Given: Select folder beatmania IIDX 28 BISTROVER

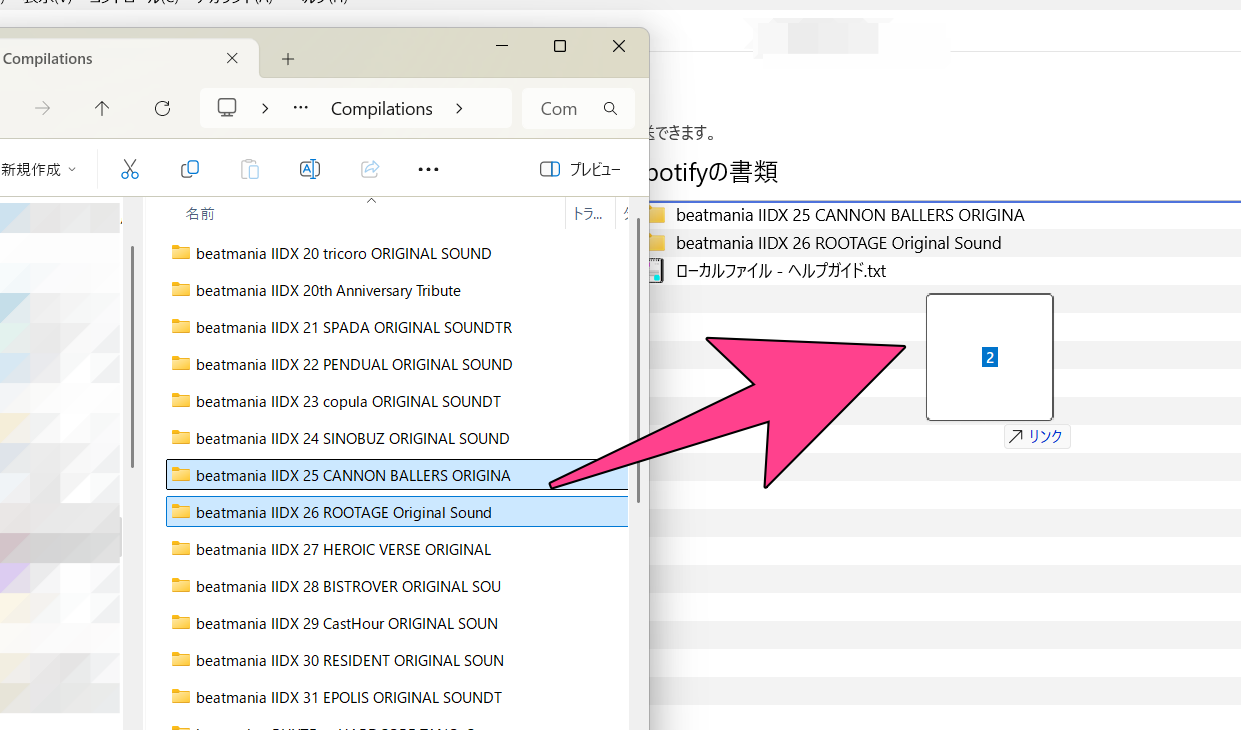Looking at the screenshot, I should coord(397,587).
